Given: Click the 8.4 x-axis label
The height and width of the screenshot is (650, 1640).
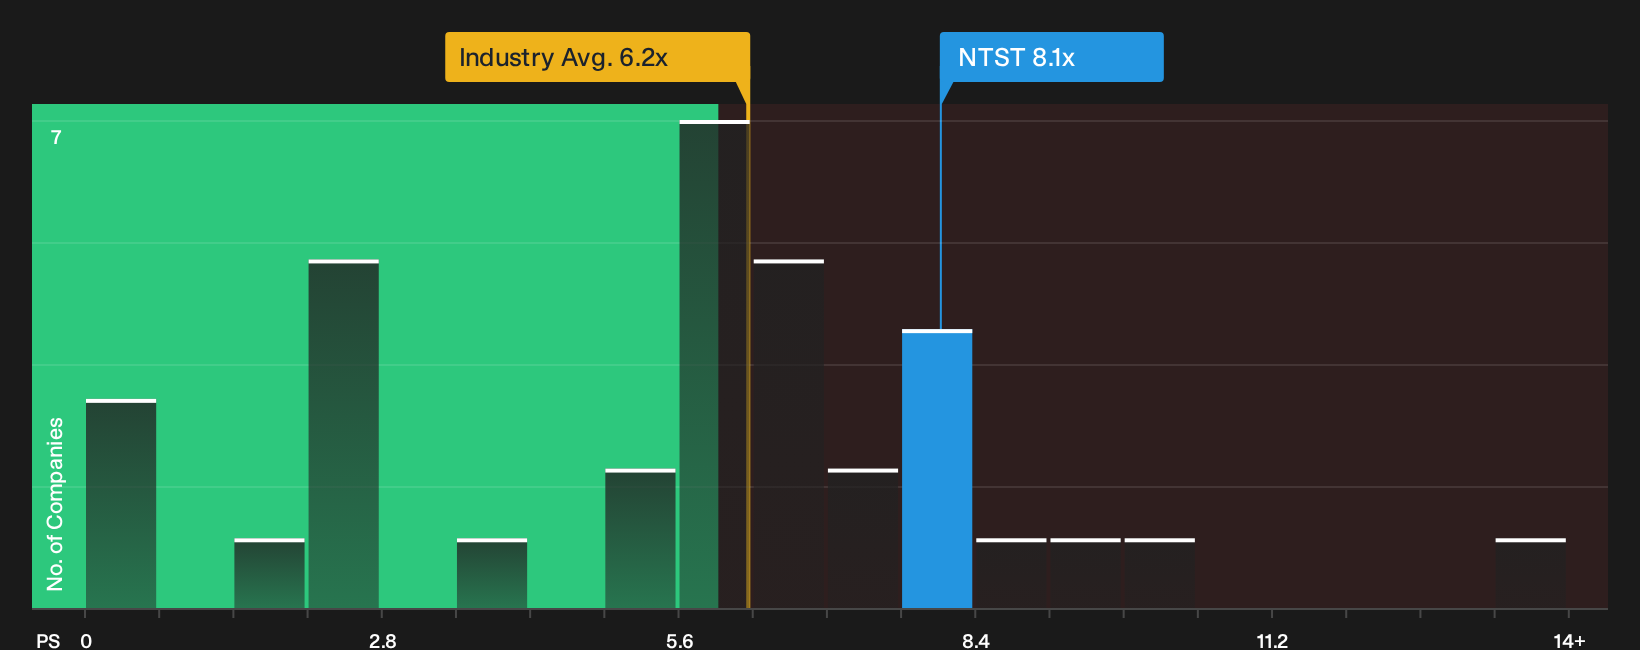Looking at the screenshot, I should coord(976,641).
